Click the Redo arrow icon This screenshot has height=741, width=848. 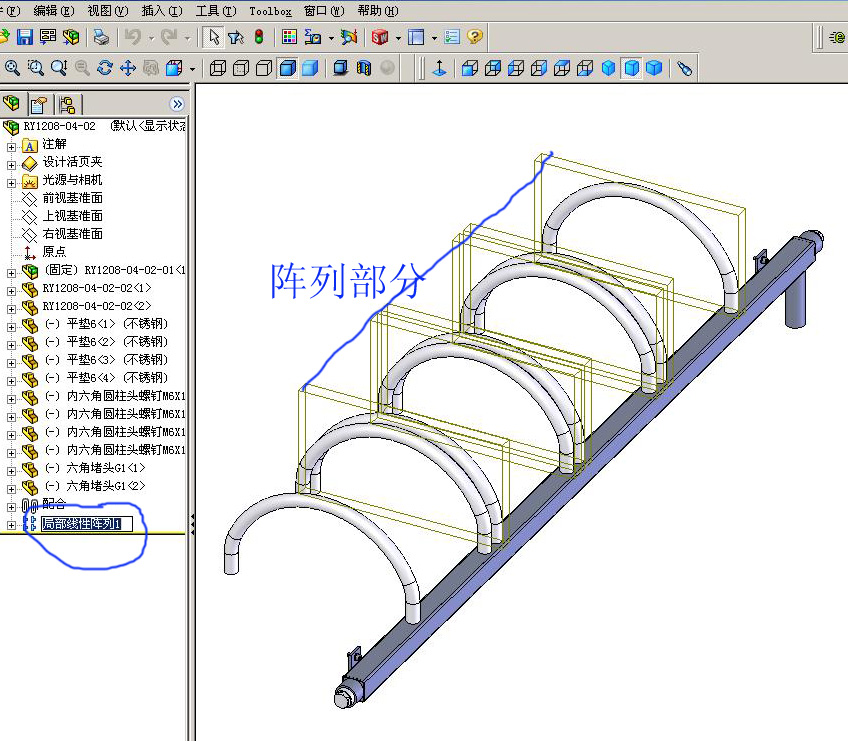coord(169,37)
